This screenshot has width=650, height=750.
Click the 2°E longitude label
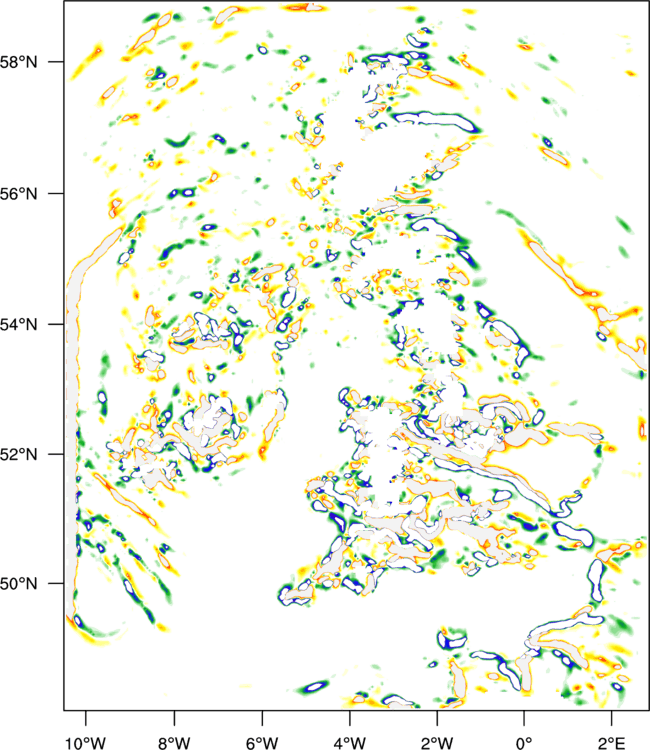coord(612,743)
